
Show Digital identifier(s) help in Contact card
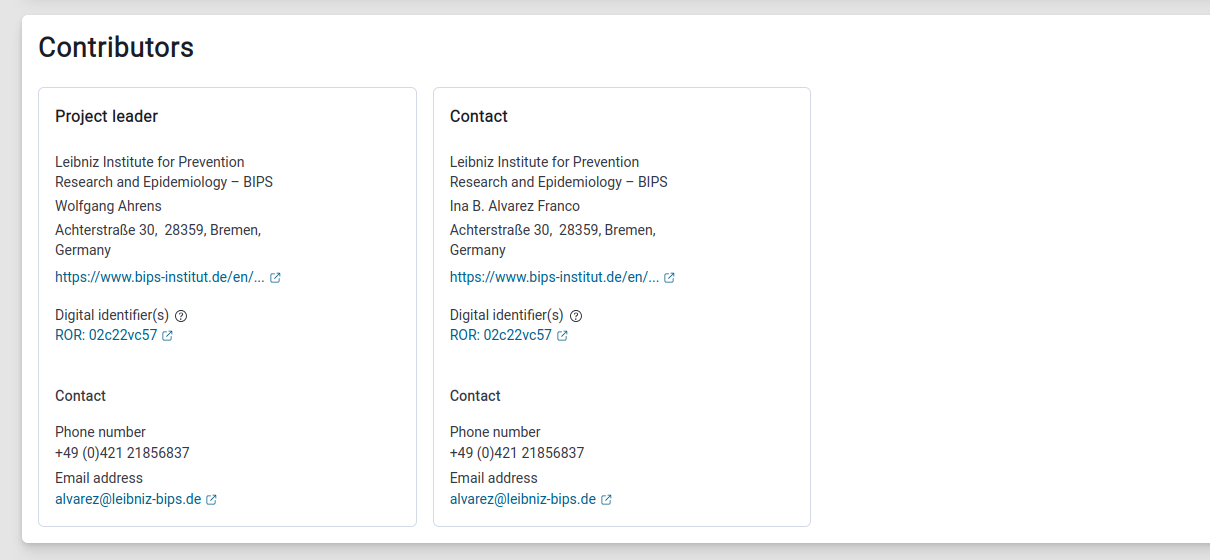pos(576,316)
